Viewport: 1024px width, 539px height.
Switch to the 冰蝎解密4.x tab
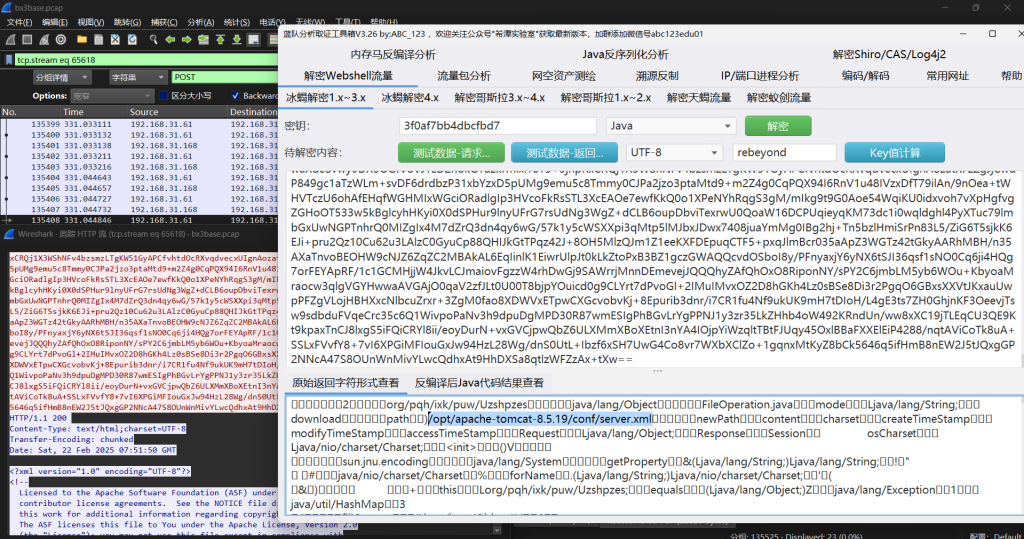pyautogui.click(x=410, y=97)
